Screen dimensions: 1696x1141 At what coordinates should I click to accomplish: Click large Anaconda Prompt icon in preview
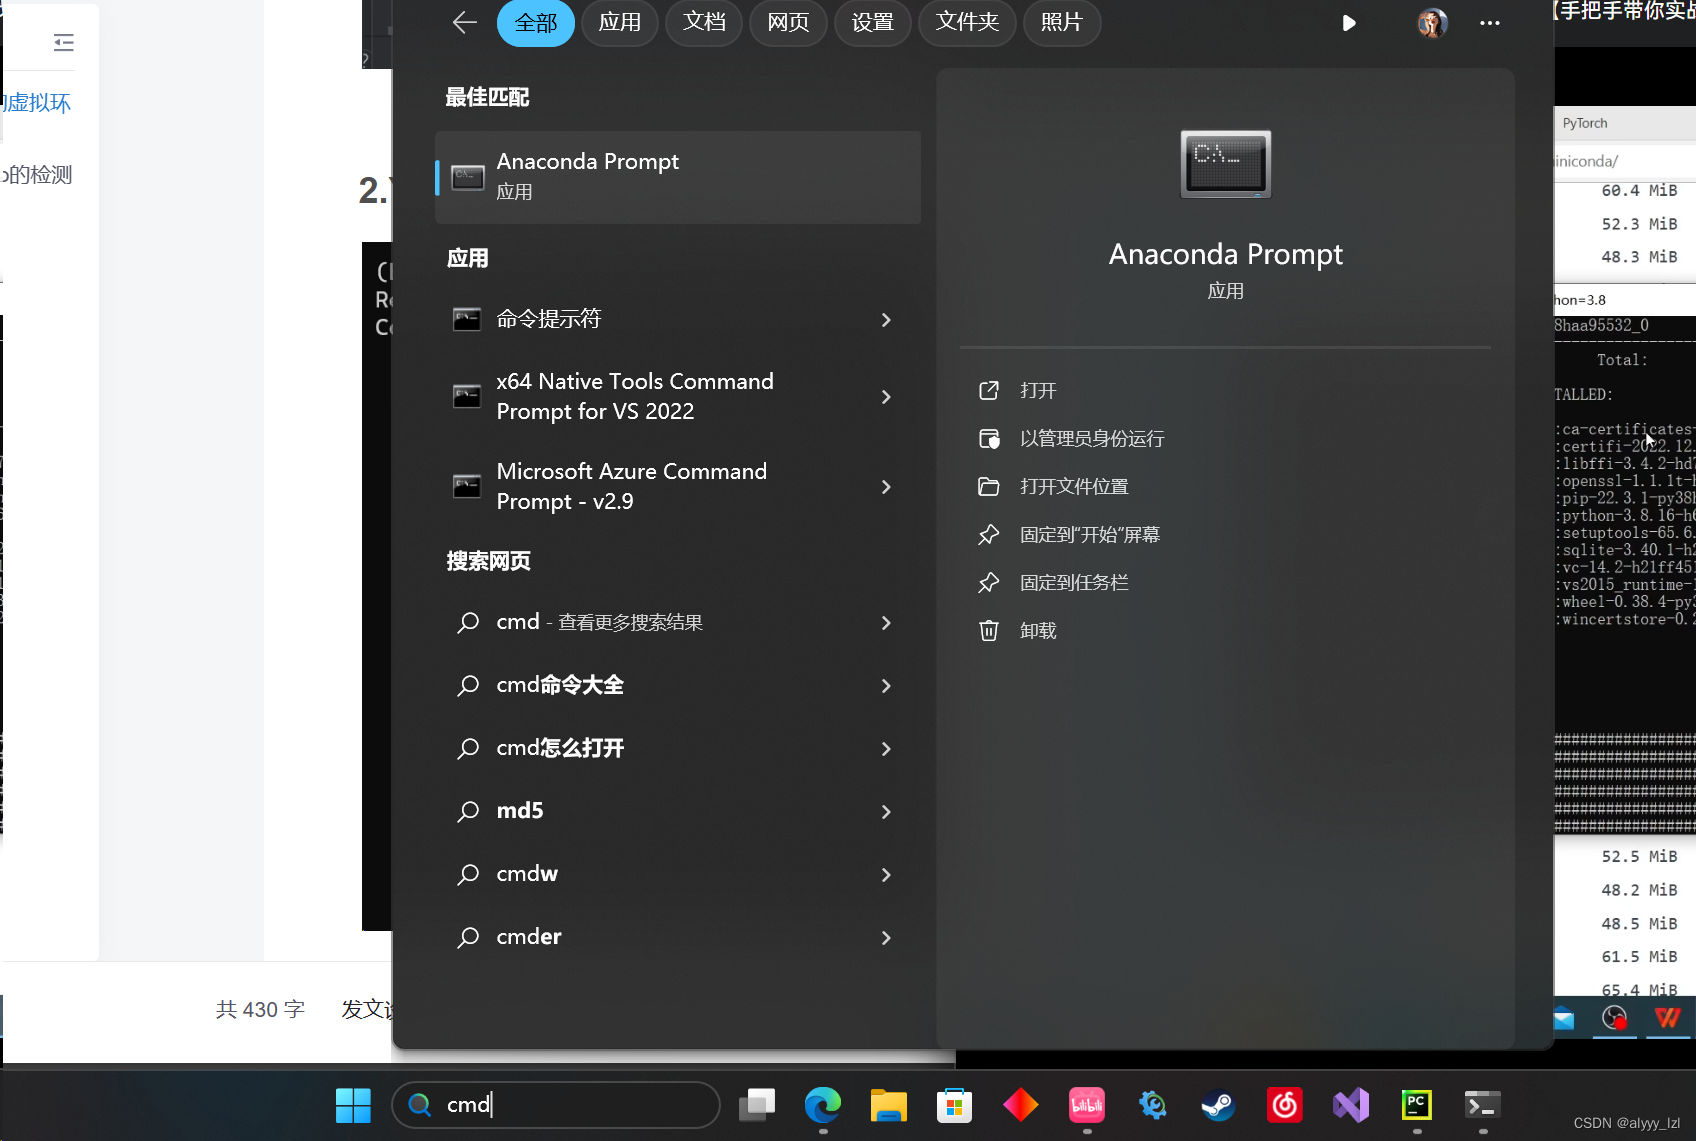point(1226,164)
